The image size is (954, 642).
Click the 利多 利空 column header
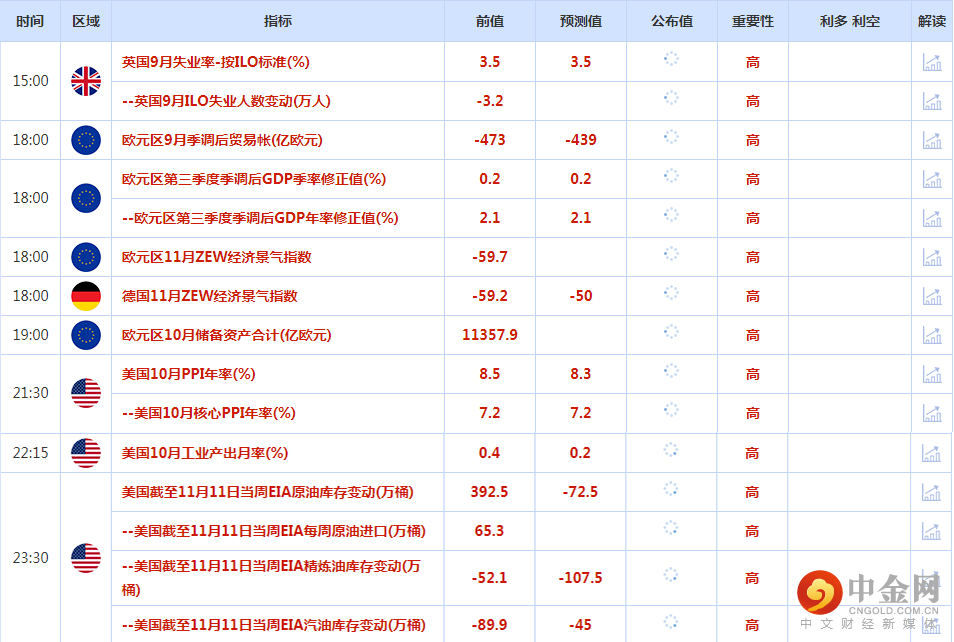[850, 21]
